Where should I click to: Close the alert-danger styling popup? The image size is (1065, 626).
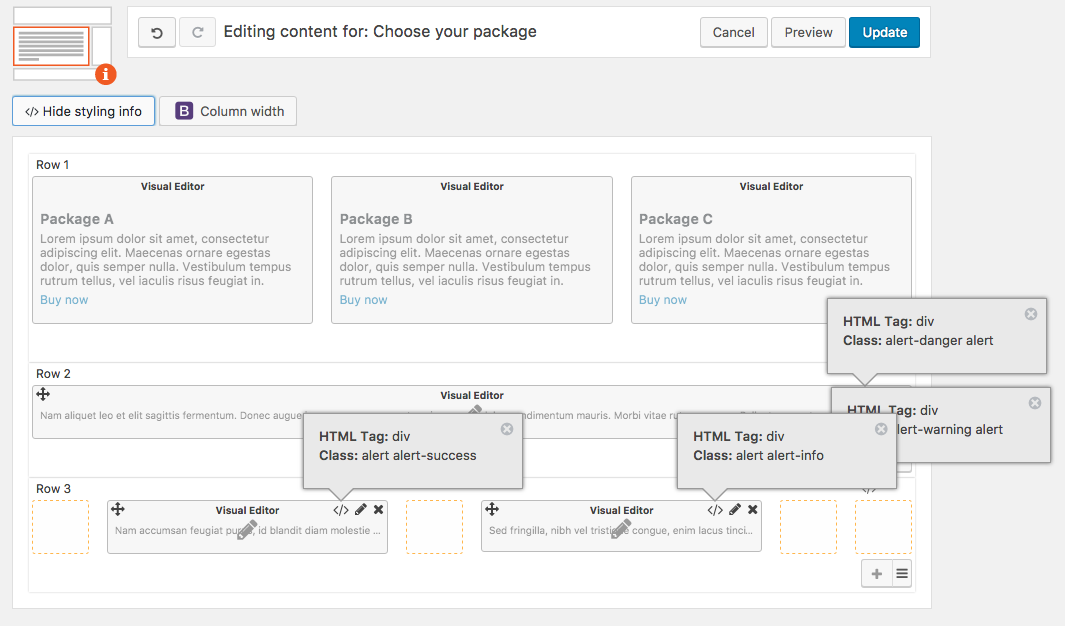[1031, 314]
